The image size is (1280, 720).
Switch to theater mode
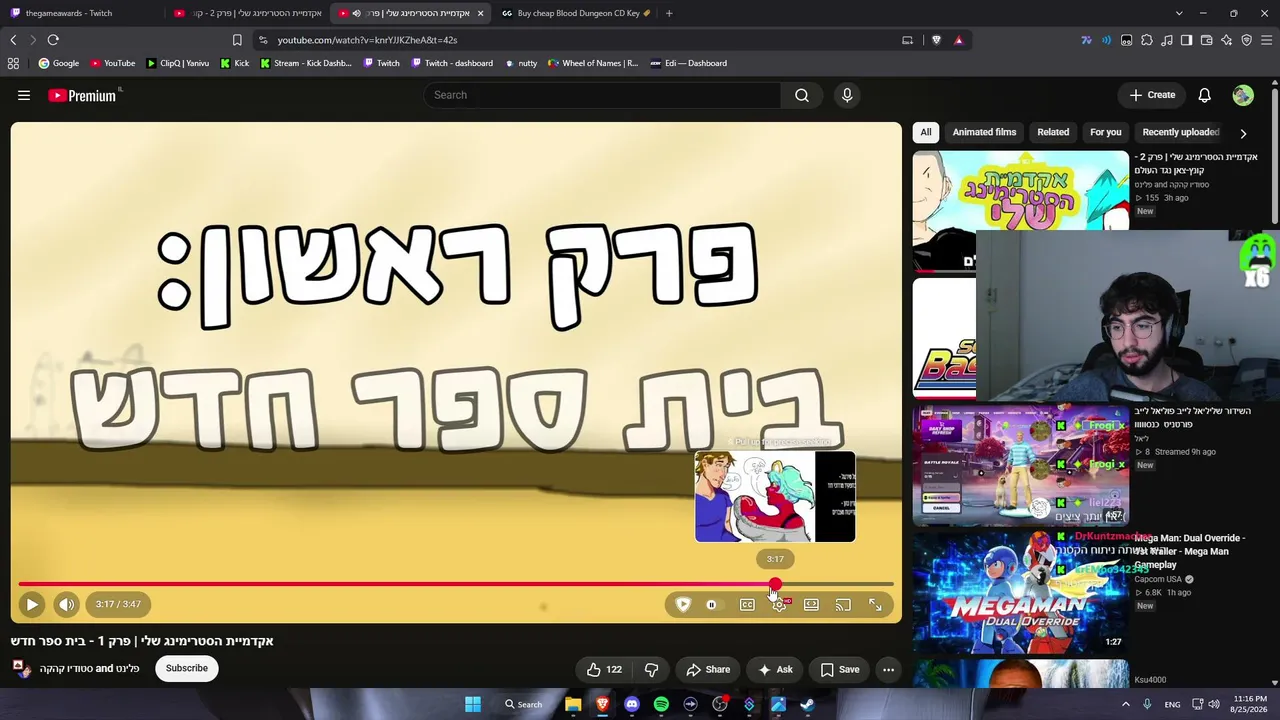[811, 604]
